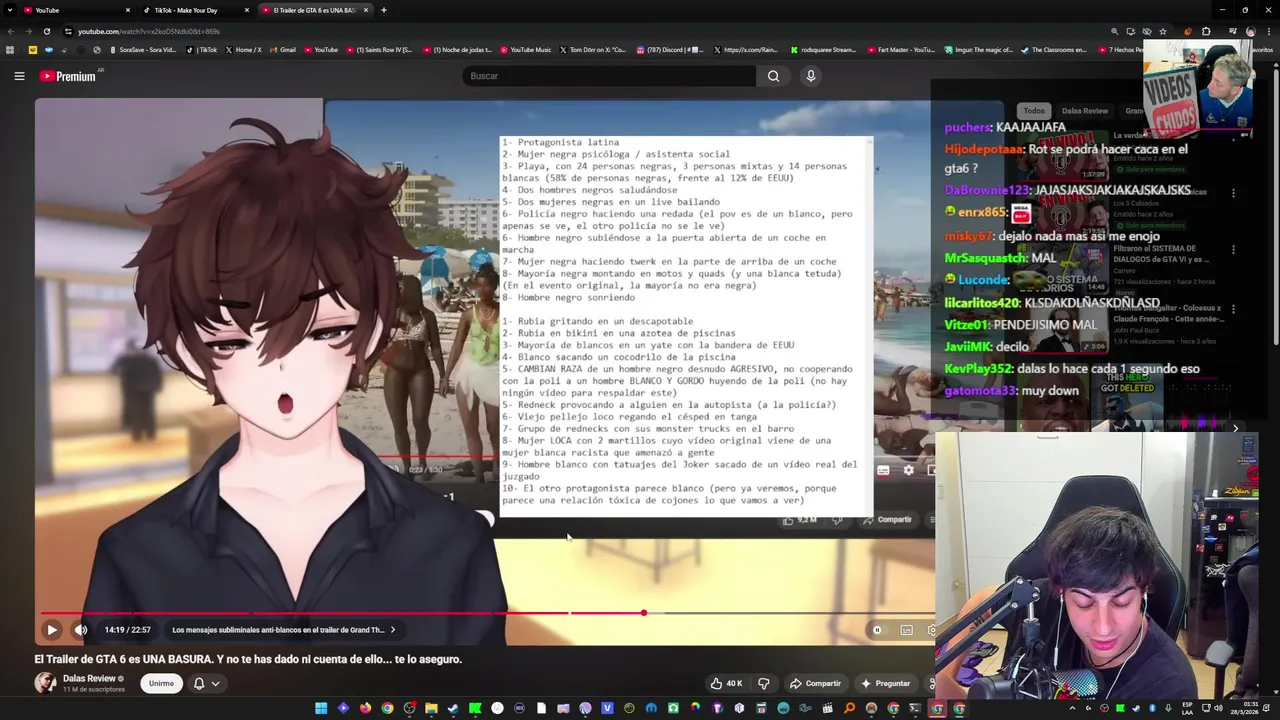Open the Gmail bookmark

[x=283, y=49]
